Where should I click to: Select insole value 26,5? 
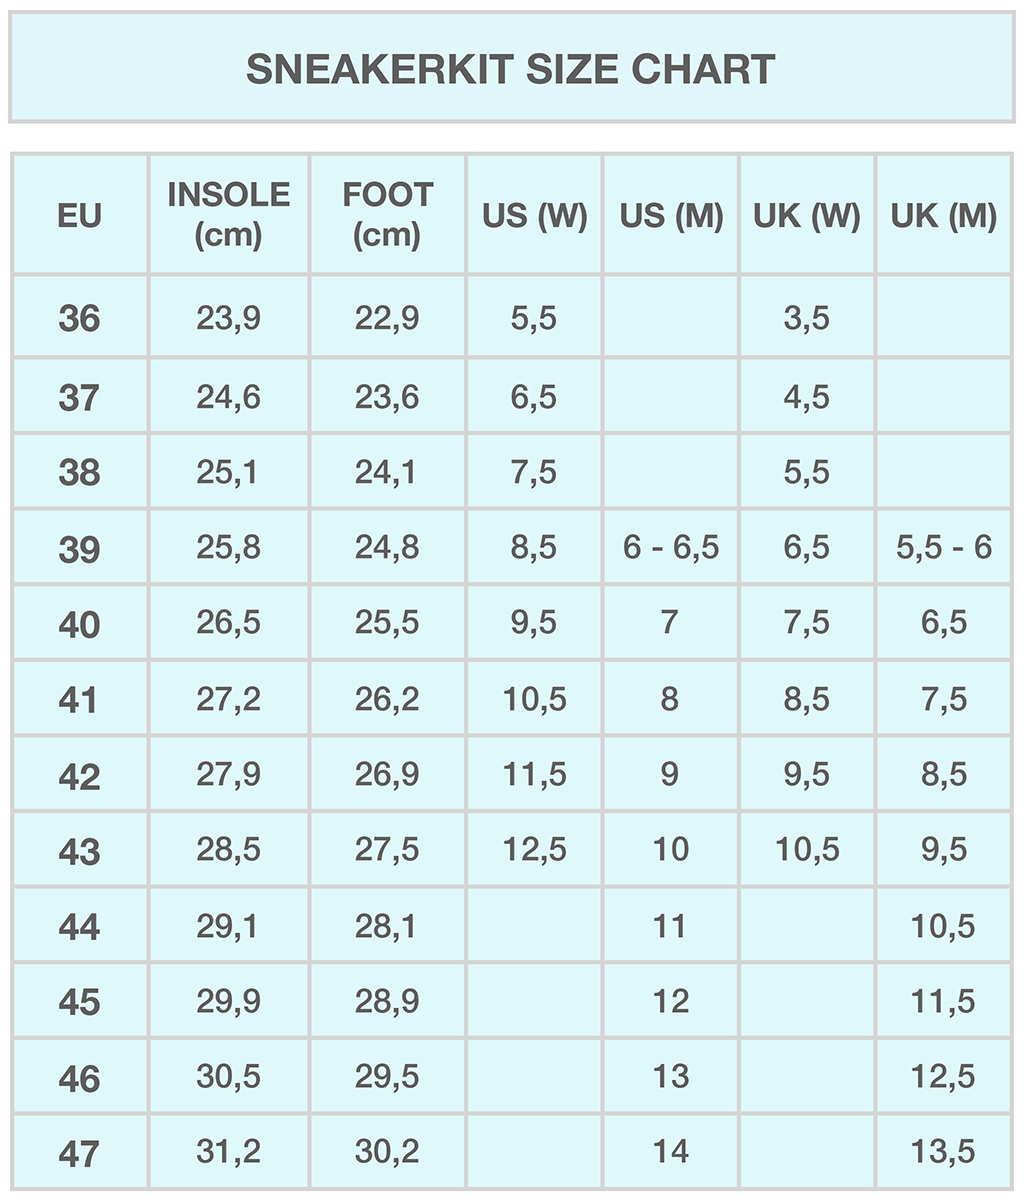(x=229, y=623)
